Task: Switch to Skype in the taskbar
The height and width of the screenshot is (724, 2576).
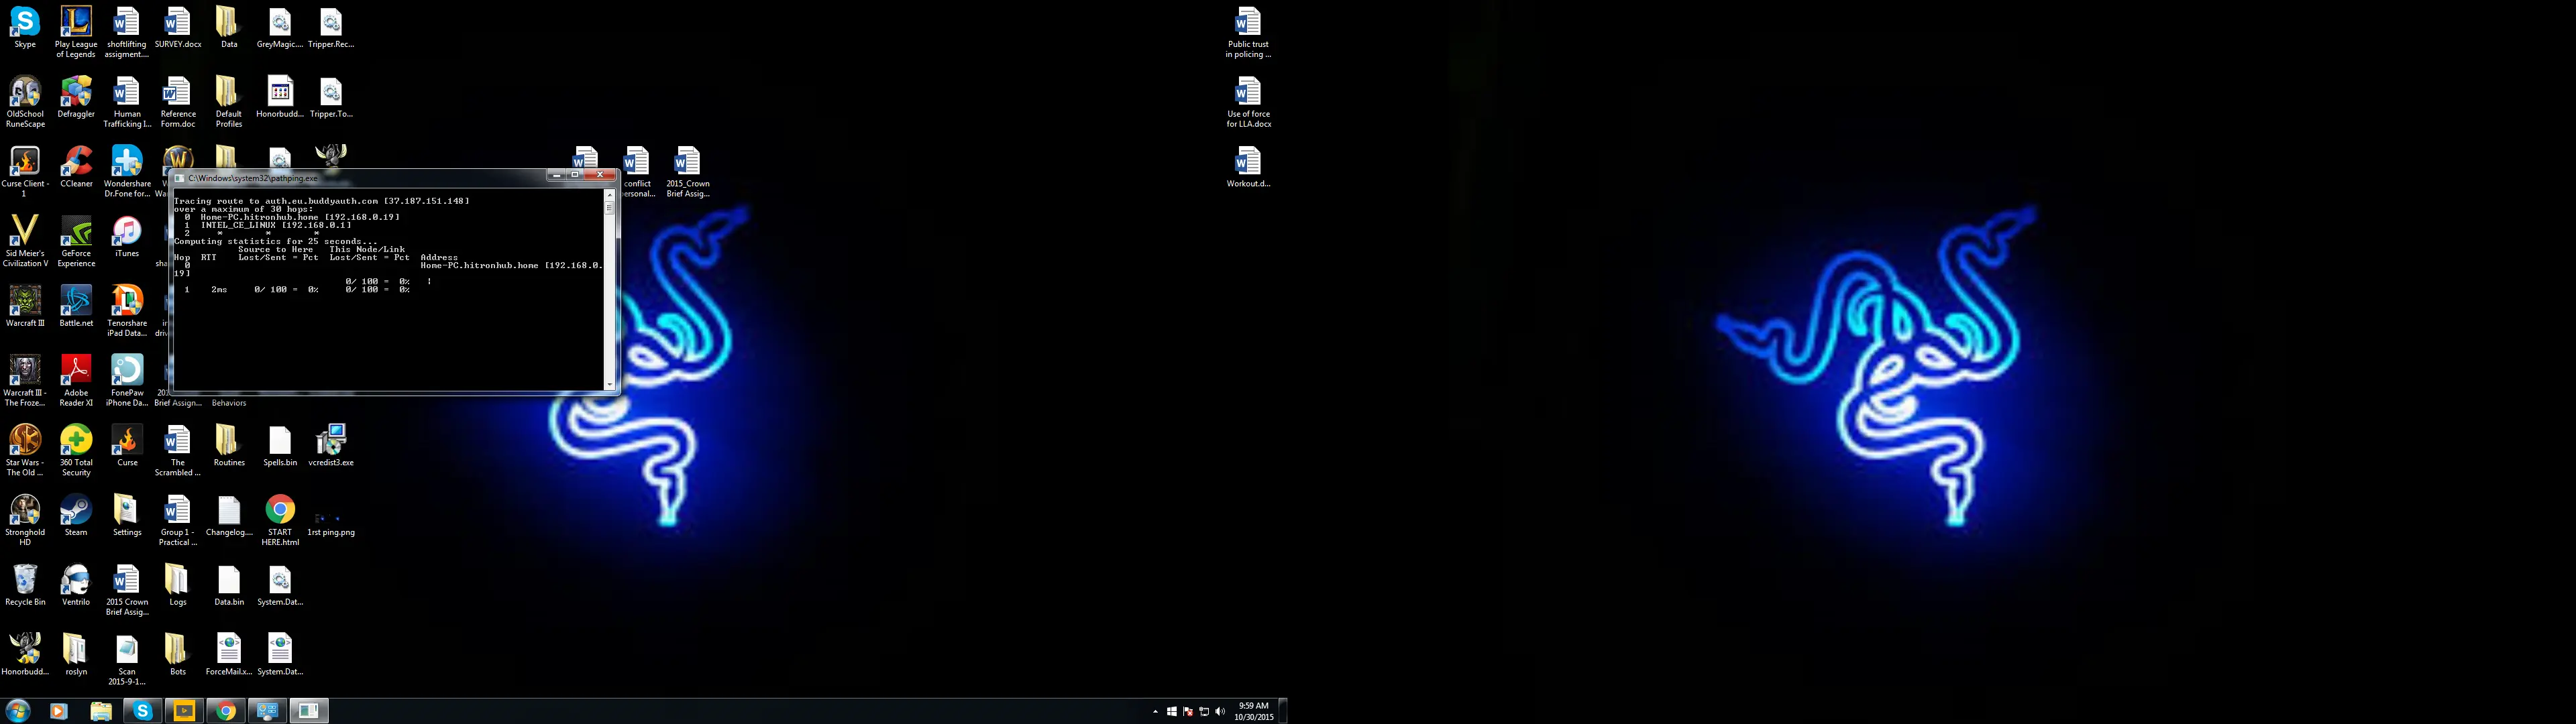Action: 143,711
